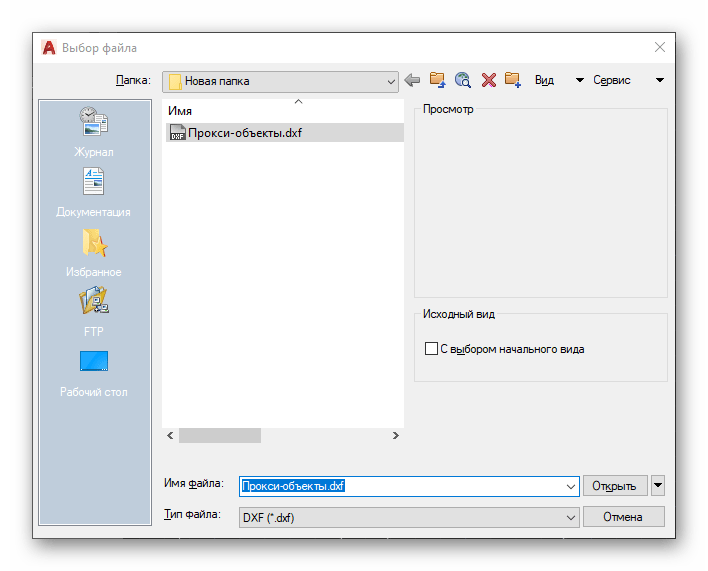
Task: Close the Выбор файла dialog
Action: tap(660, 47)
